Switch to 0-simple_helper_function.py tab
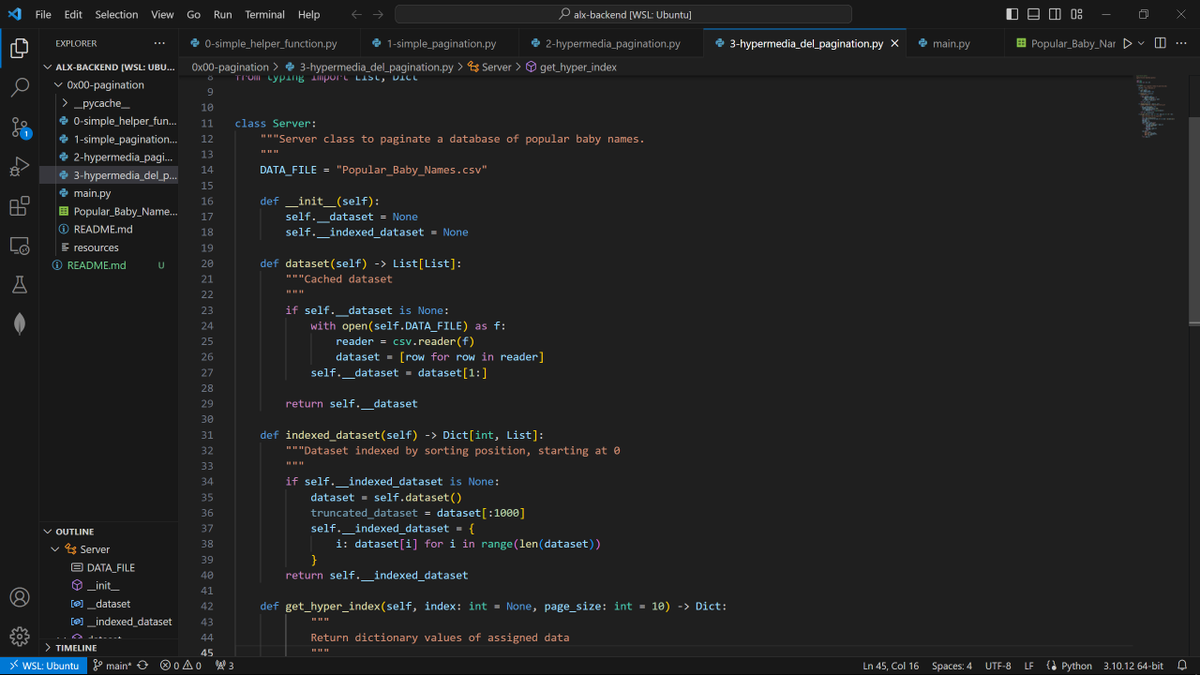1200x675 pixels. click(x=270, y=43)
